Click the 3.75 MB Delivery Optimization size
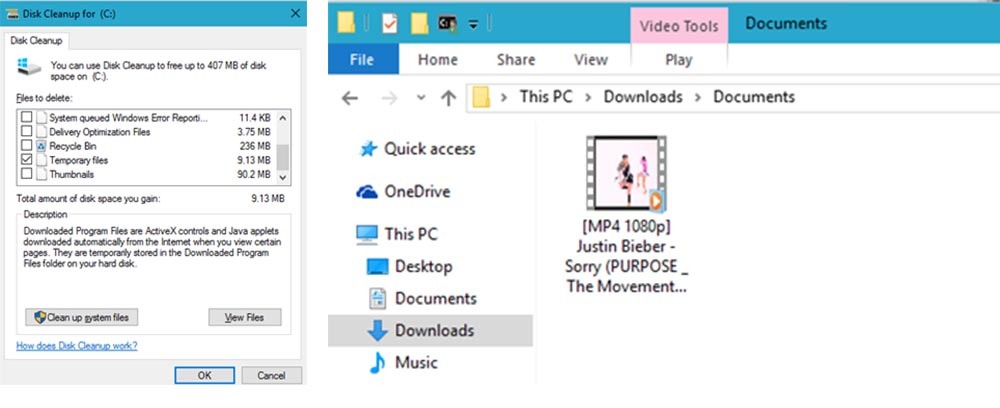 255,132
